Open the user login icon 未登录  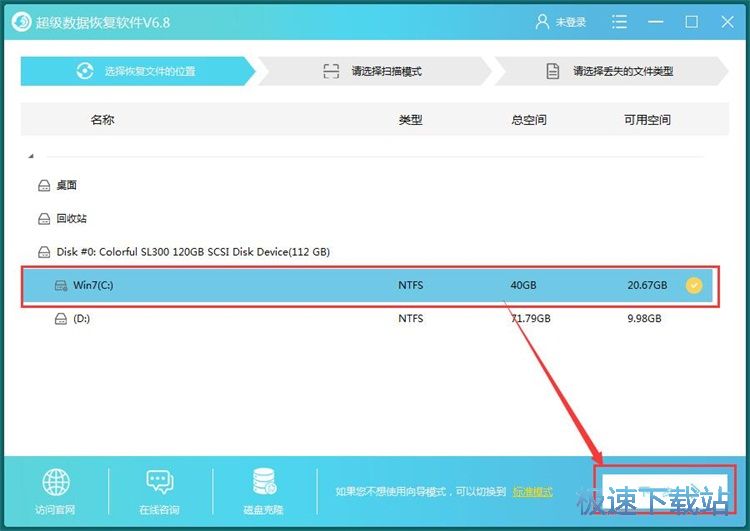click(x=542, y=22)
